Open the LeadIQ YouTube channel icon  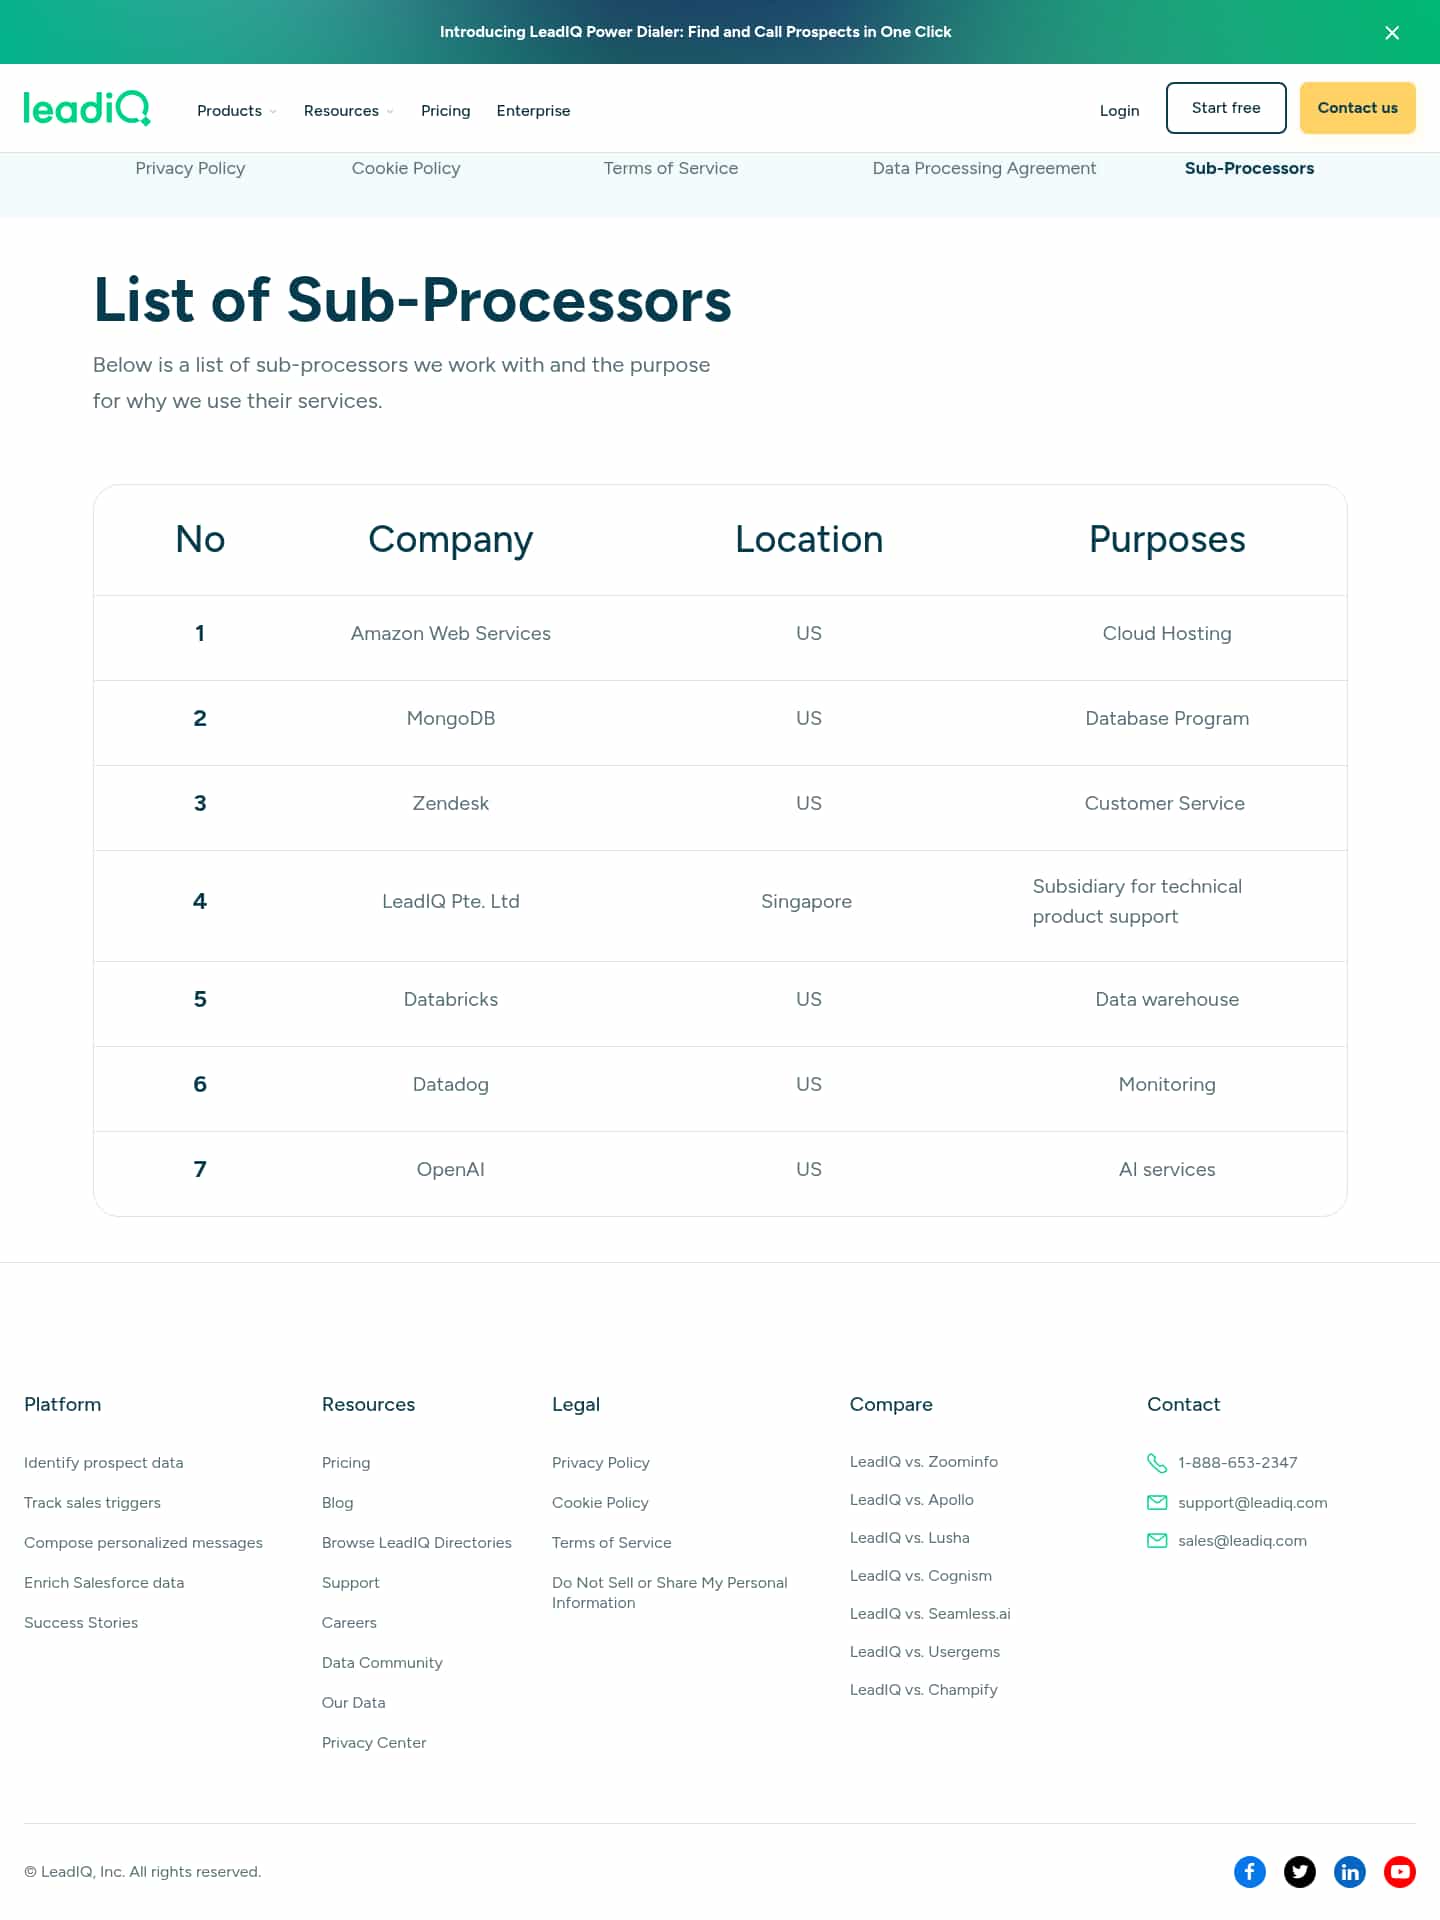(1400, 1871)
